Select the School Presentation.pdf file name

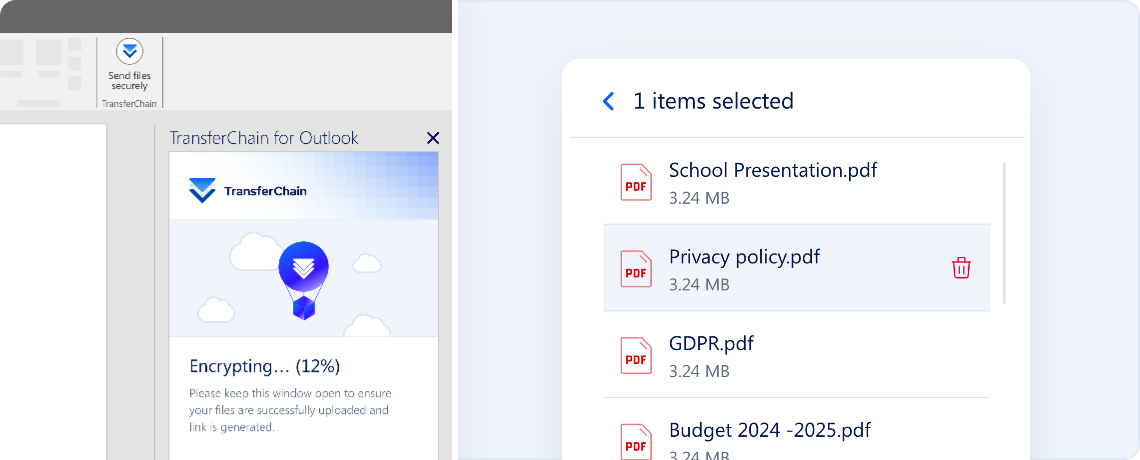(x=772, y=170)
